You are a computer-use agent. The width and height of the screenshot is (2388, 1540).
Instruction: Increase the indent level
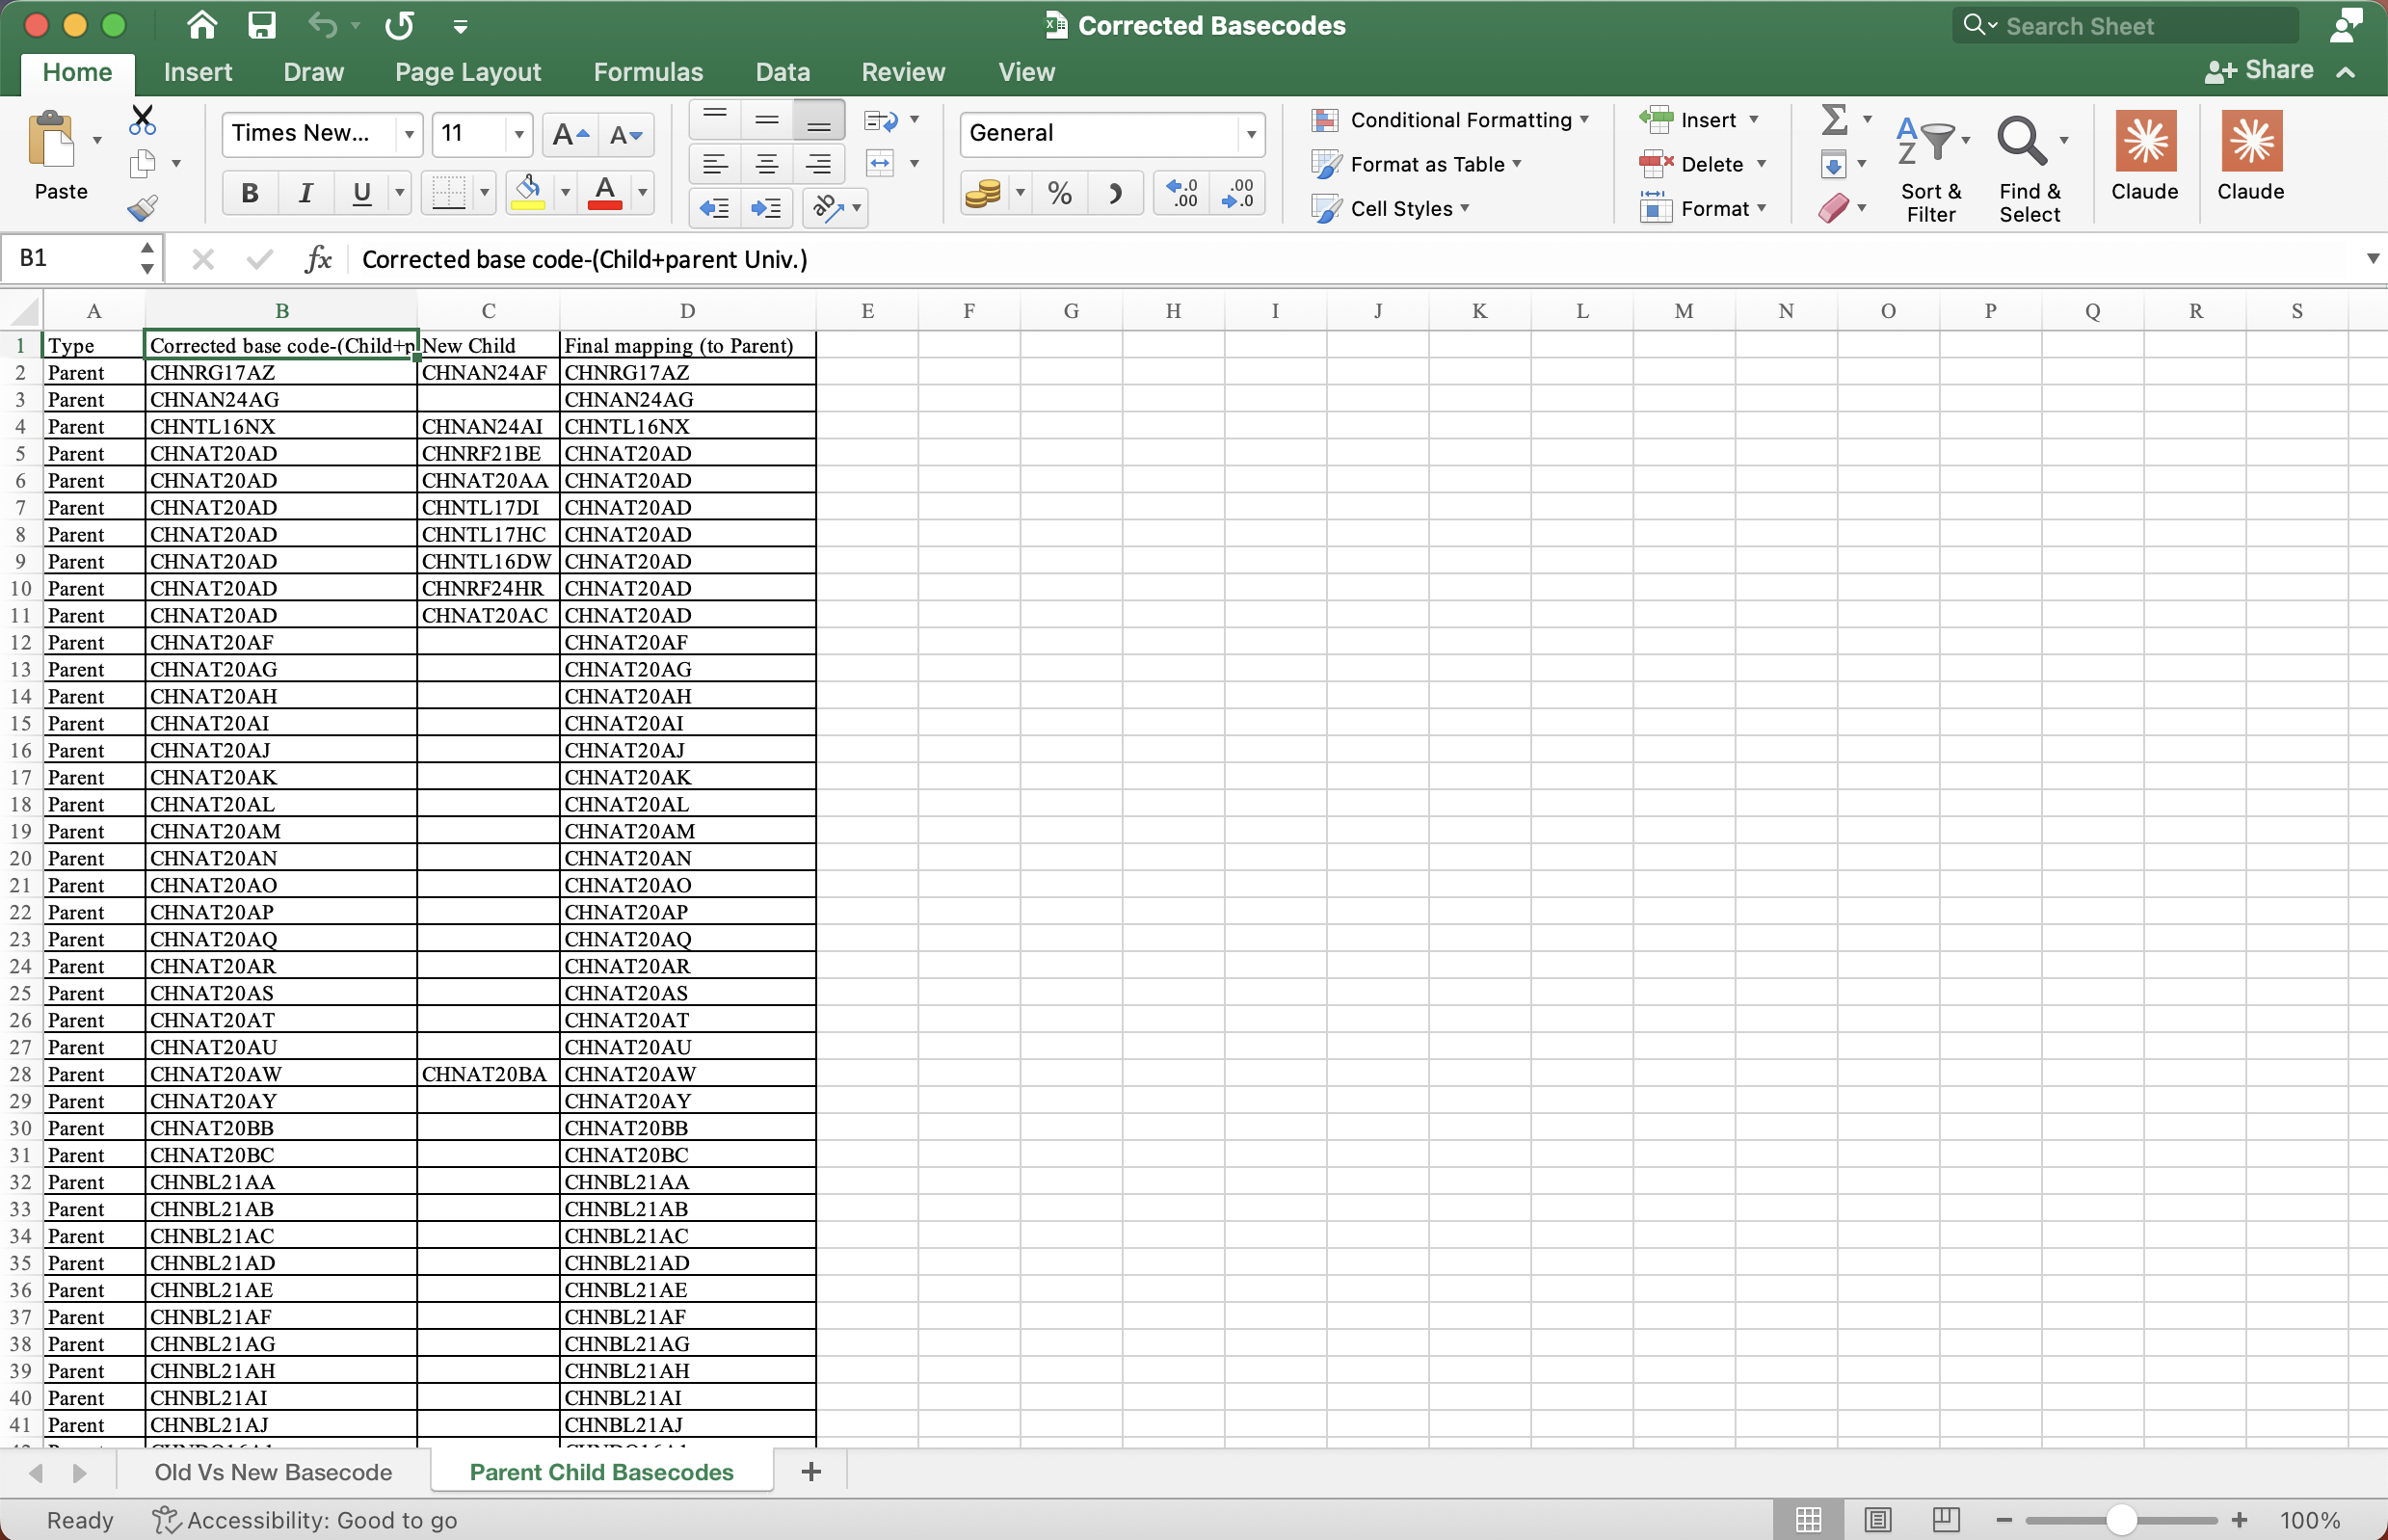click(x=767, y=208)
